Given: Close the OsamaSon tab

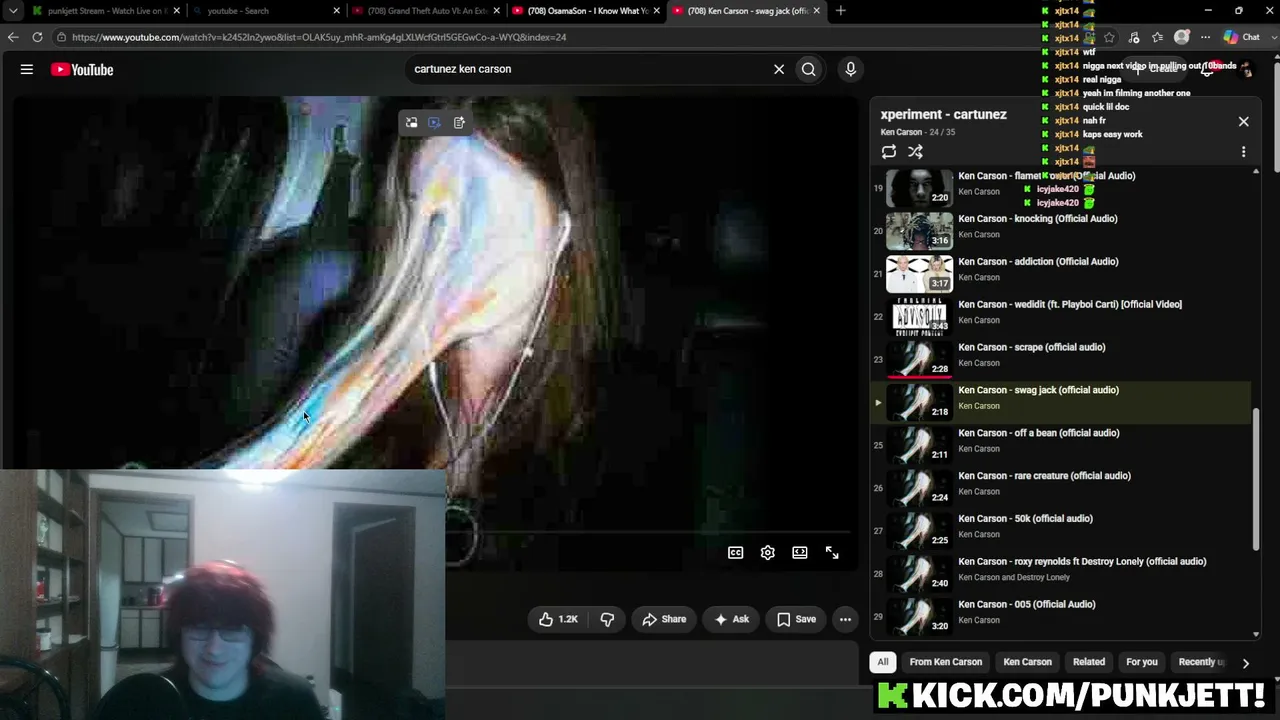Looking at the screenshot, I should coord(656,11).
